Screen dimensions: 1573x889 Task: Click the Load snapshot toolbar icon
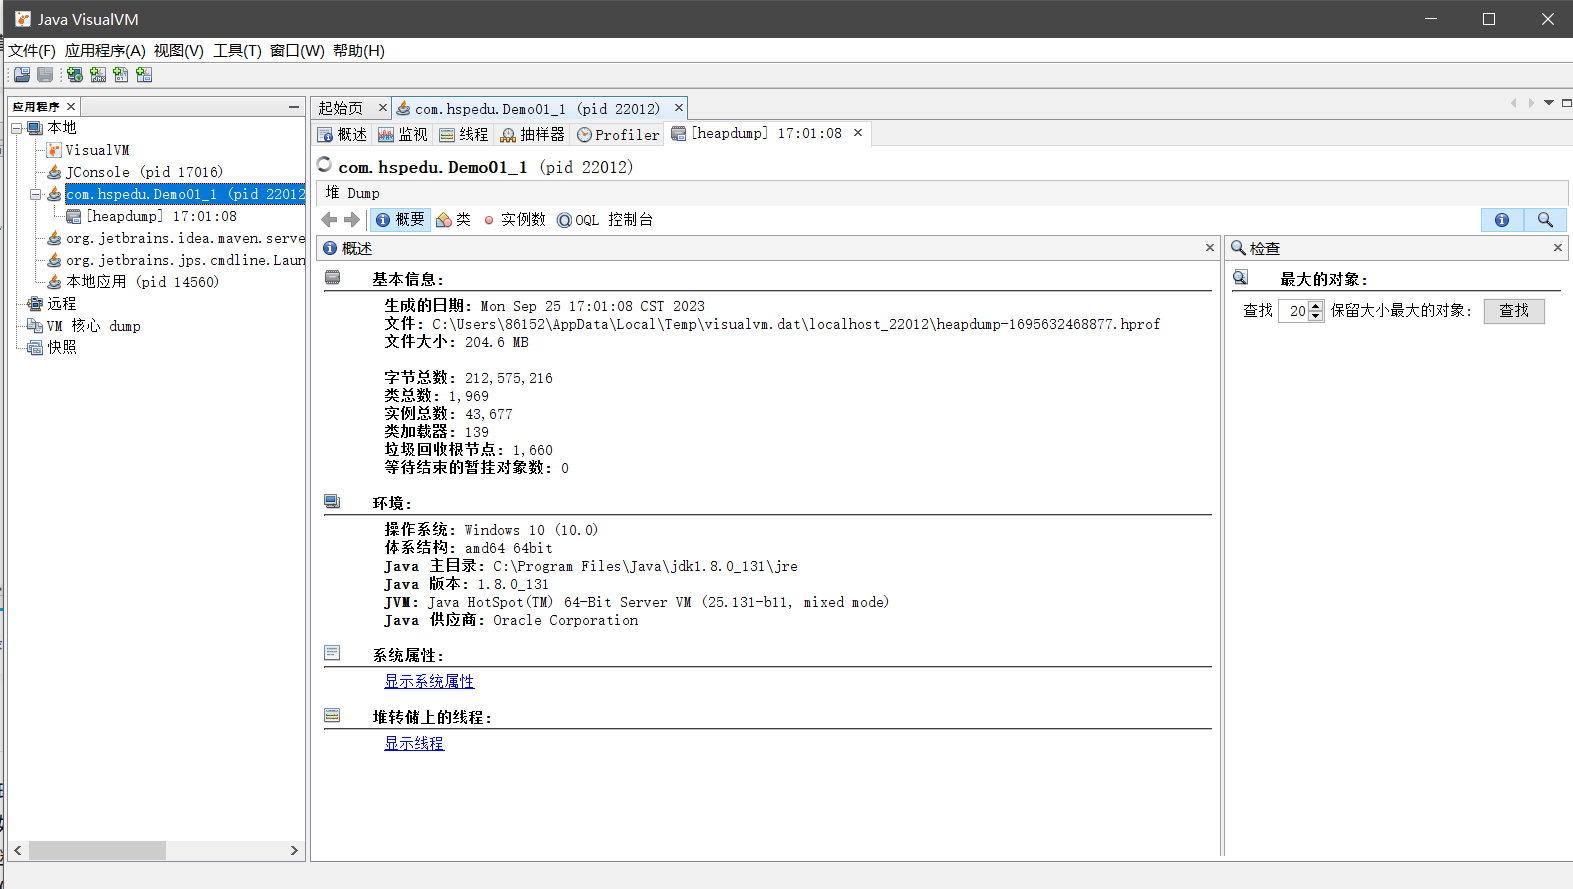[x=21, y=75]
